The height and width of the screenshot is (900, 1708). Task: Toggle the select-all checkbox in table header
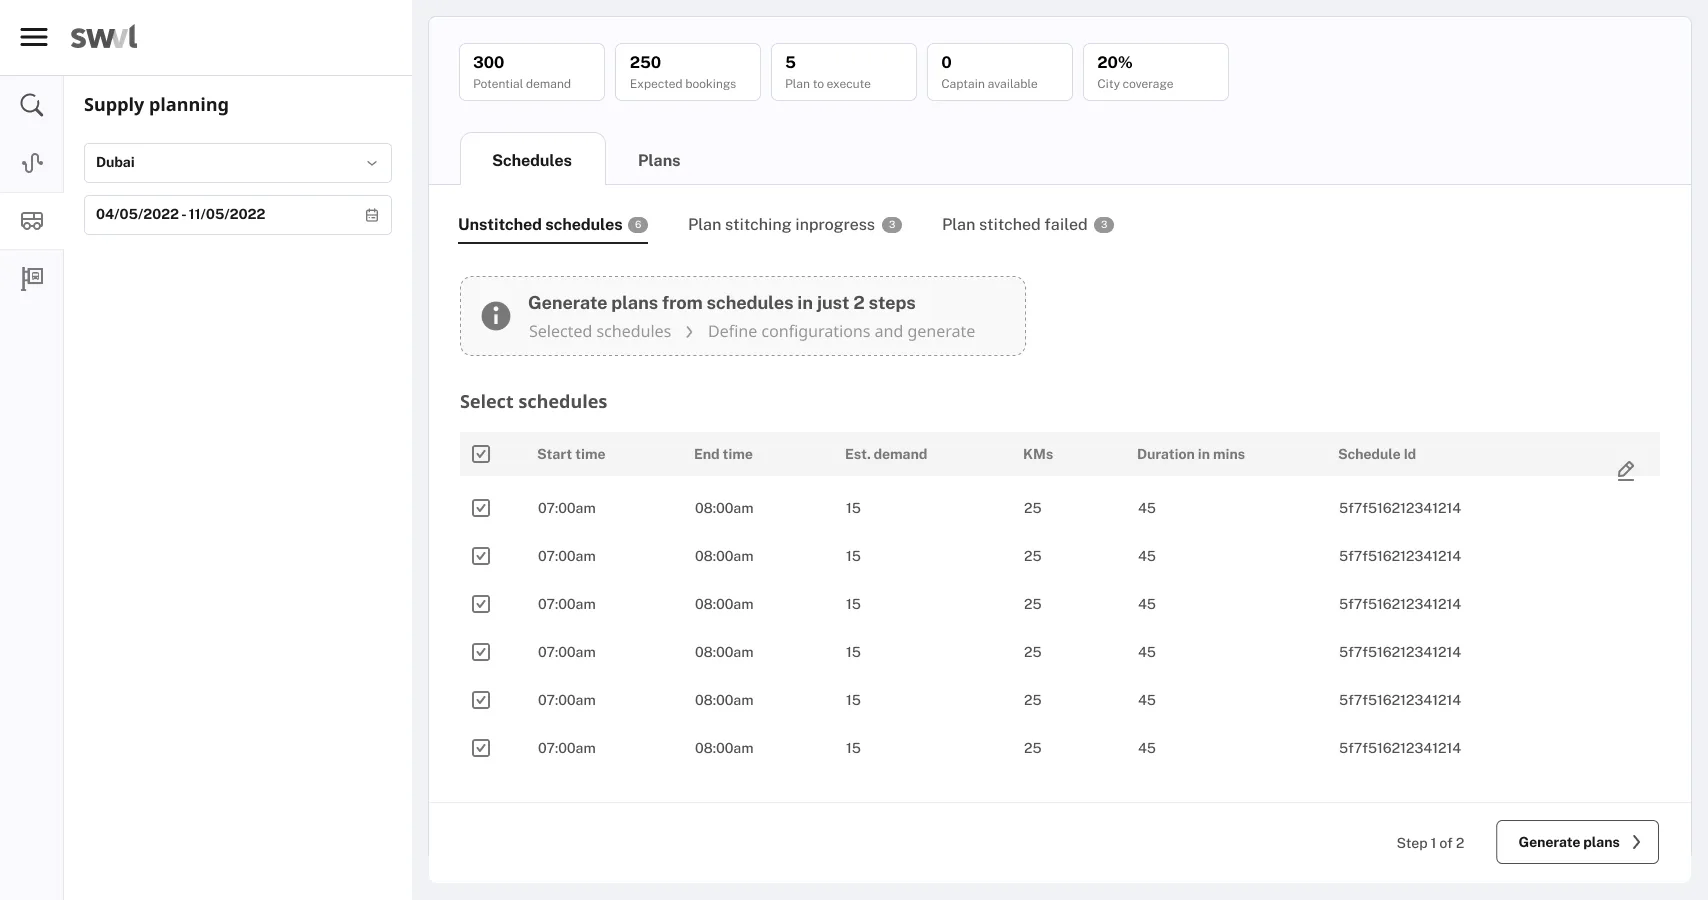click(481, 454)
